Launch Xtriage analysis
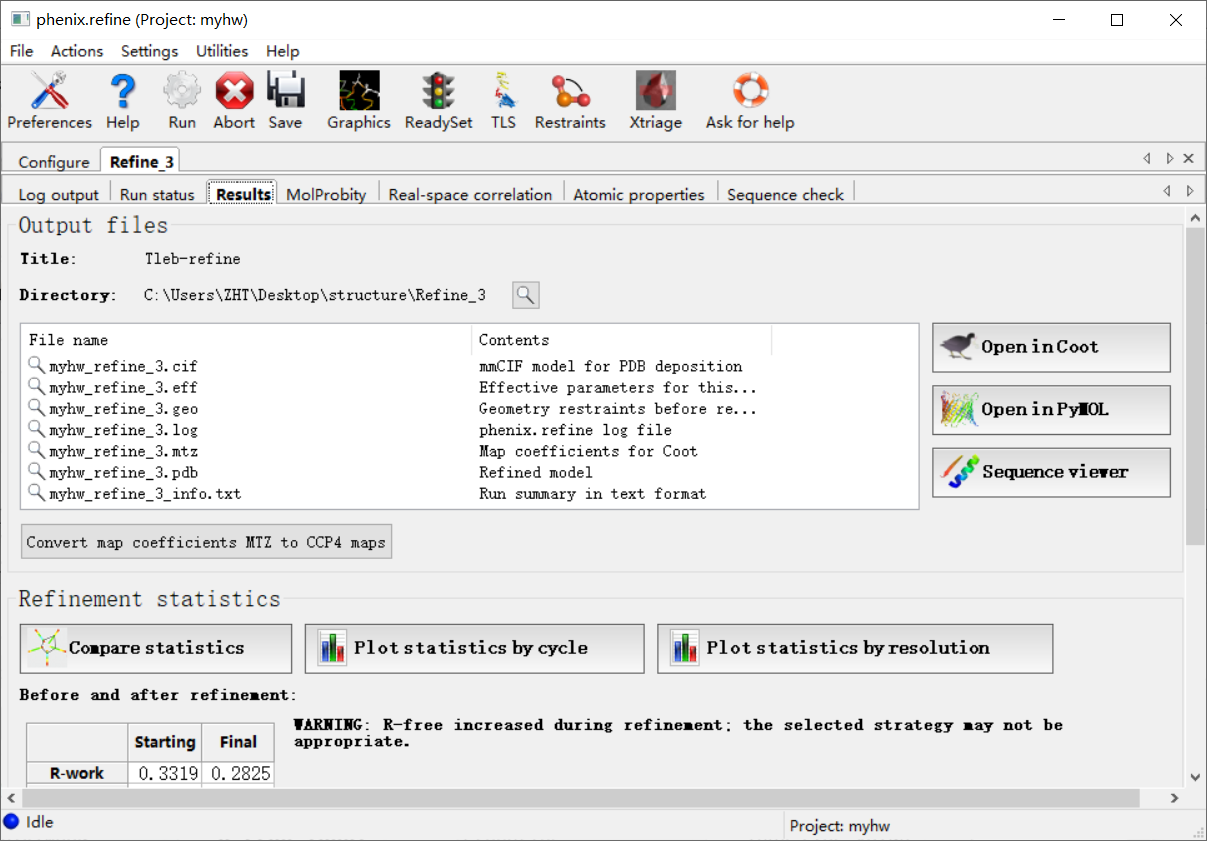Image resolution: width=1207 pixels, height=841 pixels. [656, 101]
